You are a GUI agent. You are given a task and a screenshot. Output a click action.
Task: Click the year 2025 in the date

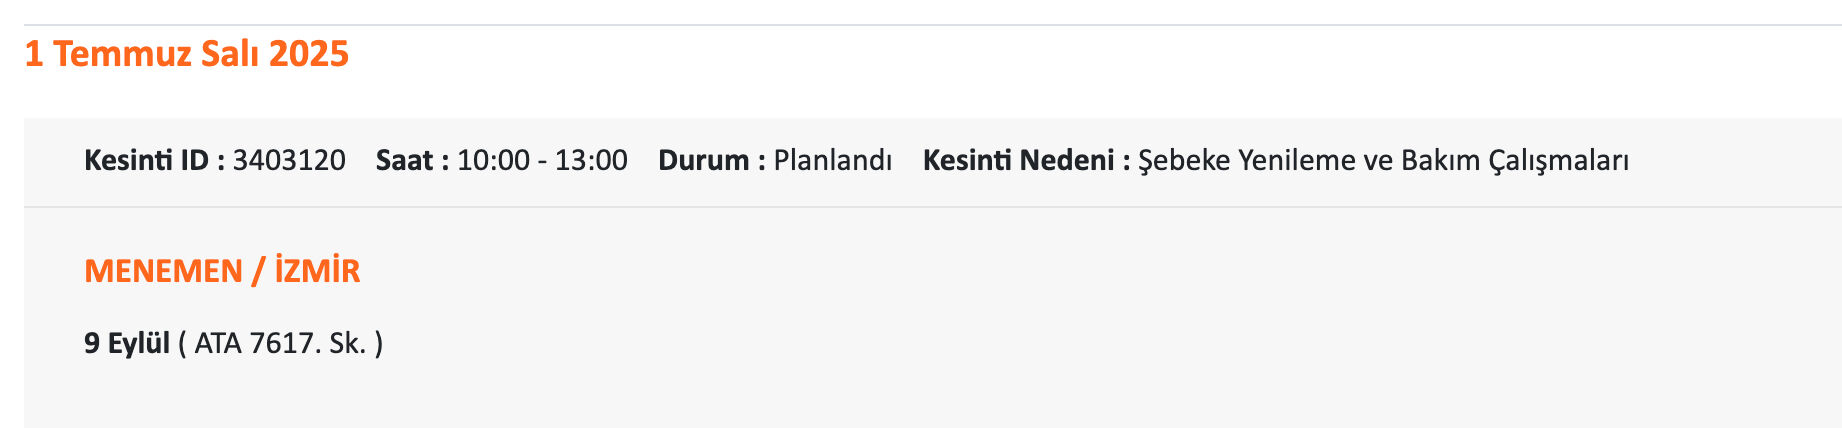pyautogui.click(x=309, y=53)
